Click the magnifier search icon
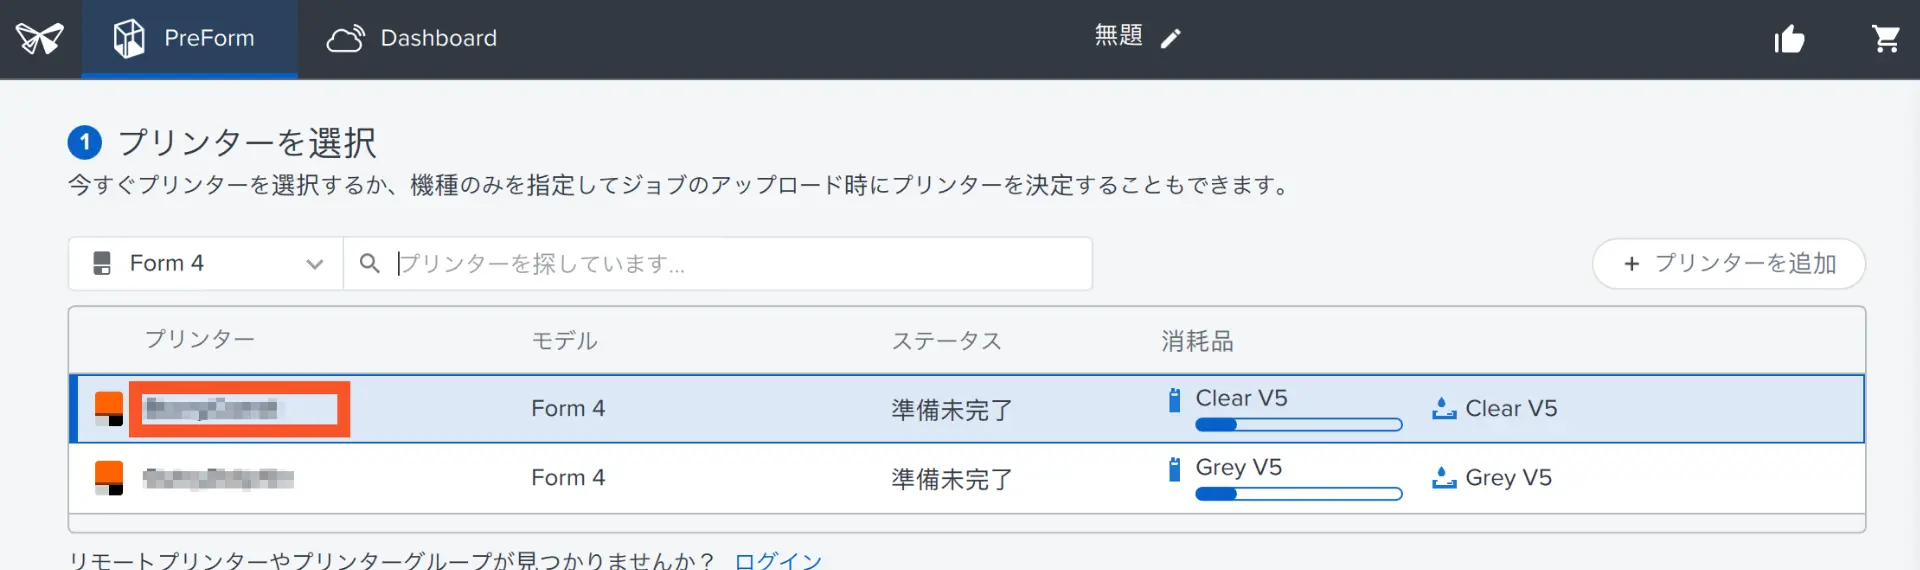The height and width of the screenshot is (570, 1920). coord(369,263)
